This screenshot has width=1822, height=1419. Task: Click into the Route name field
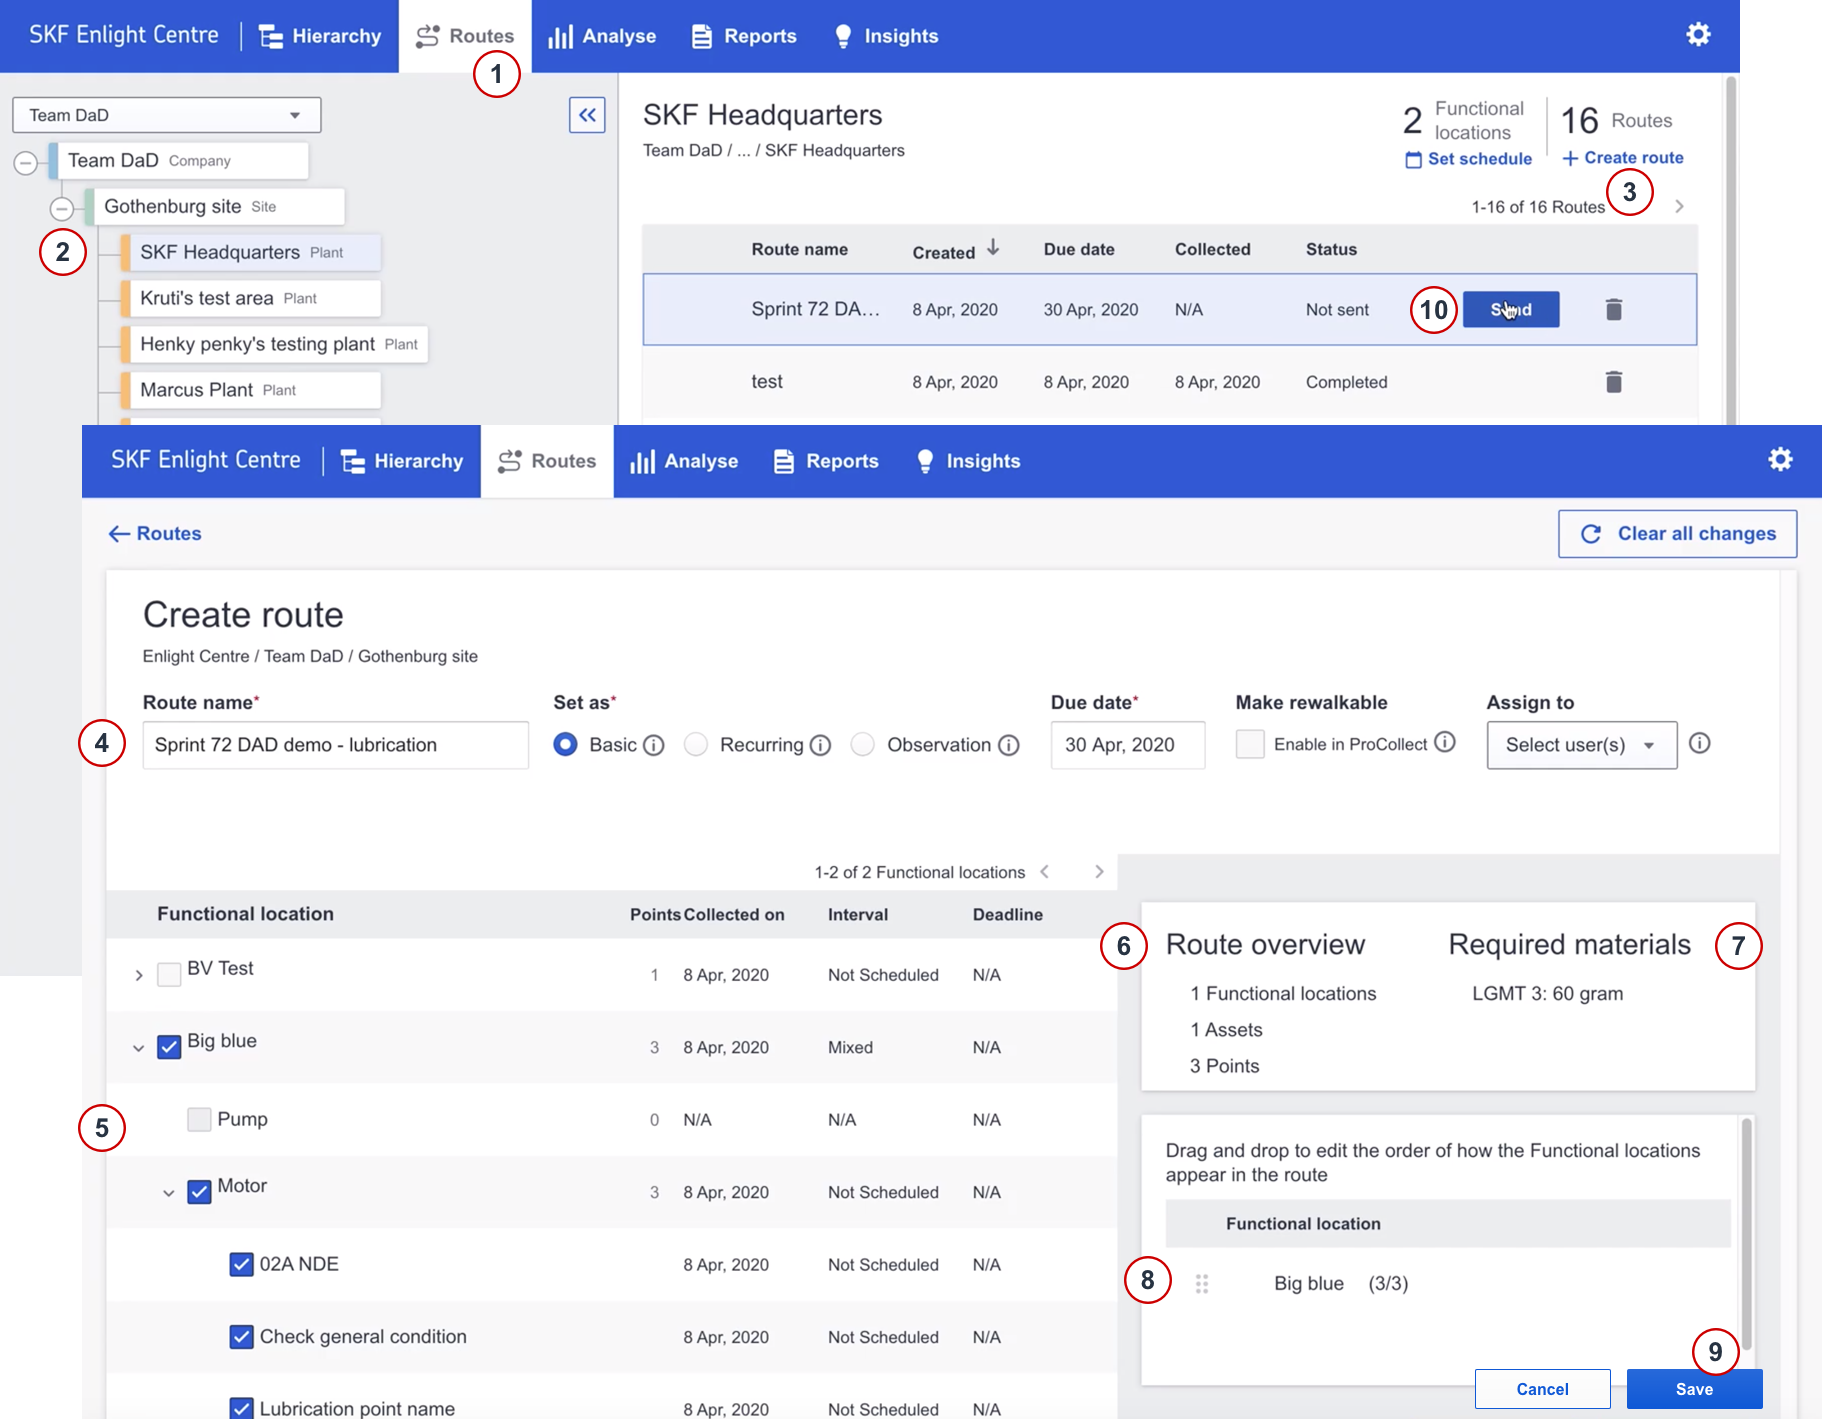click(x=335, y=746)
